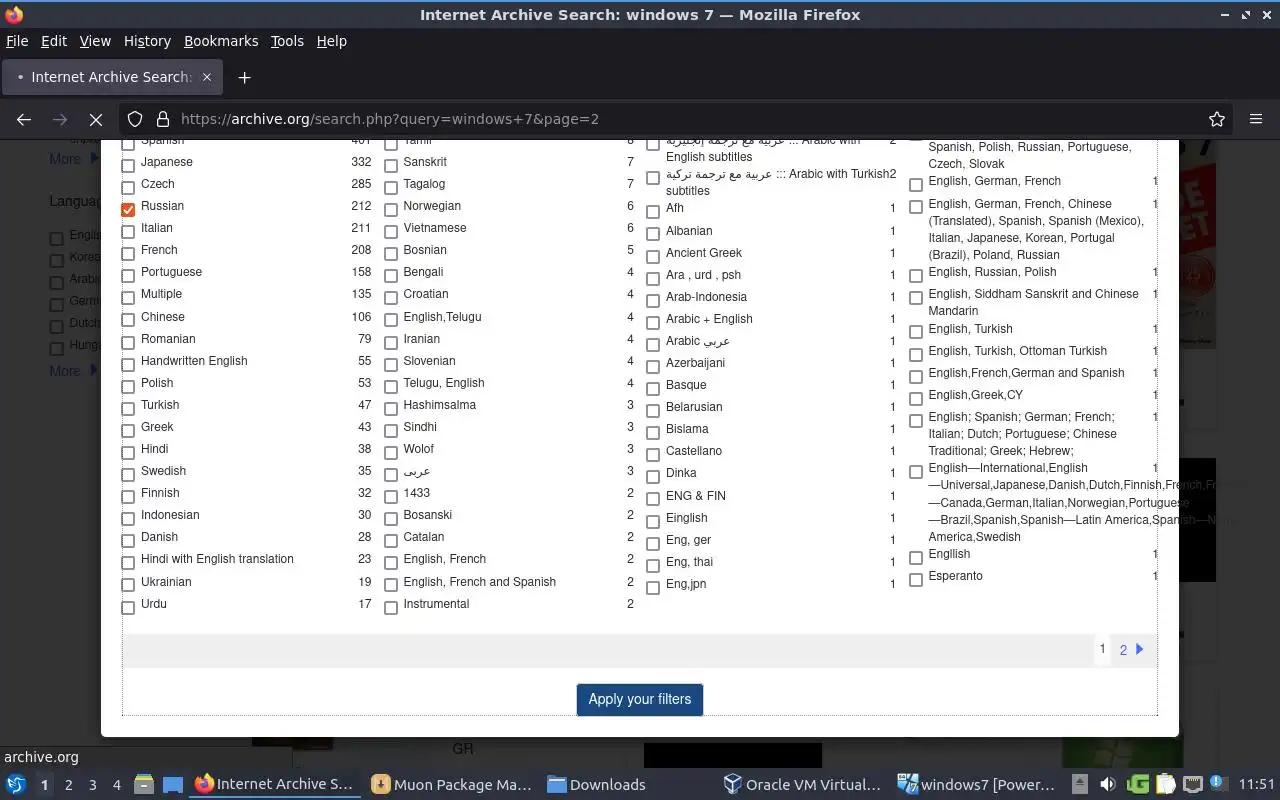Image resolution: width=1280 pixels, height=800 pixels.
Task: Open clipboard manager tray icon
Action: click(1166, 785)
